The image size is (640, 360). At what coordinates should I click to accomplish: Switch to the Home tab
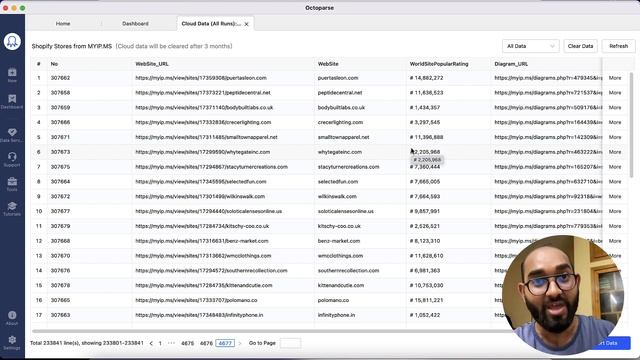[x=63, y=24]
